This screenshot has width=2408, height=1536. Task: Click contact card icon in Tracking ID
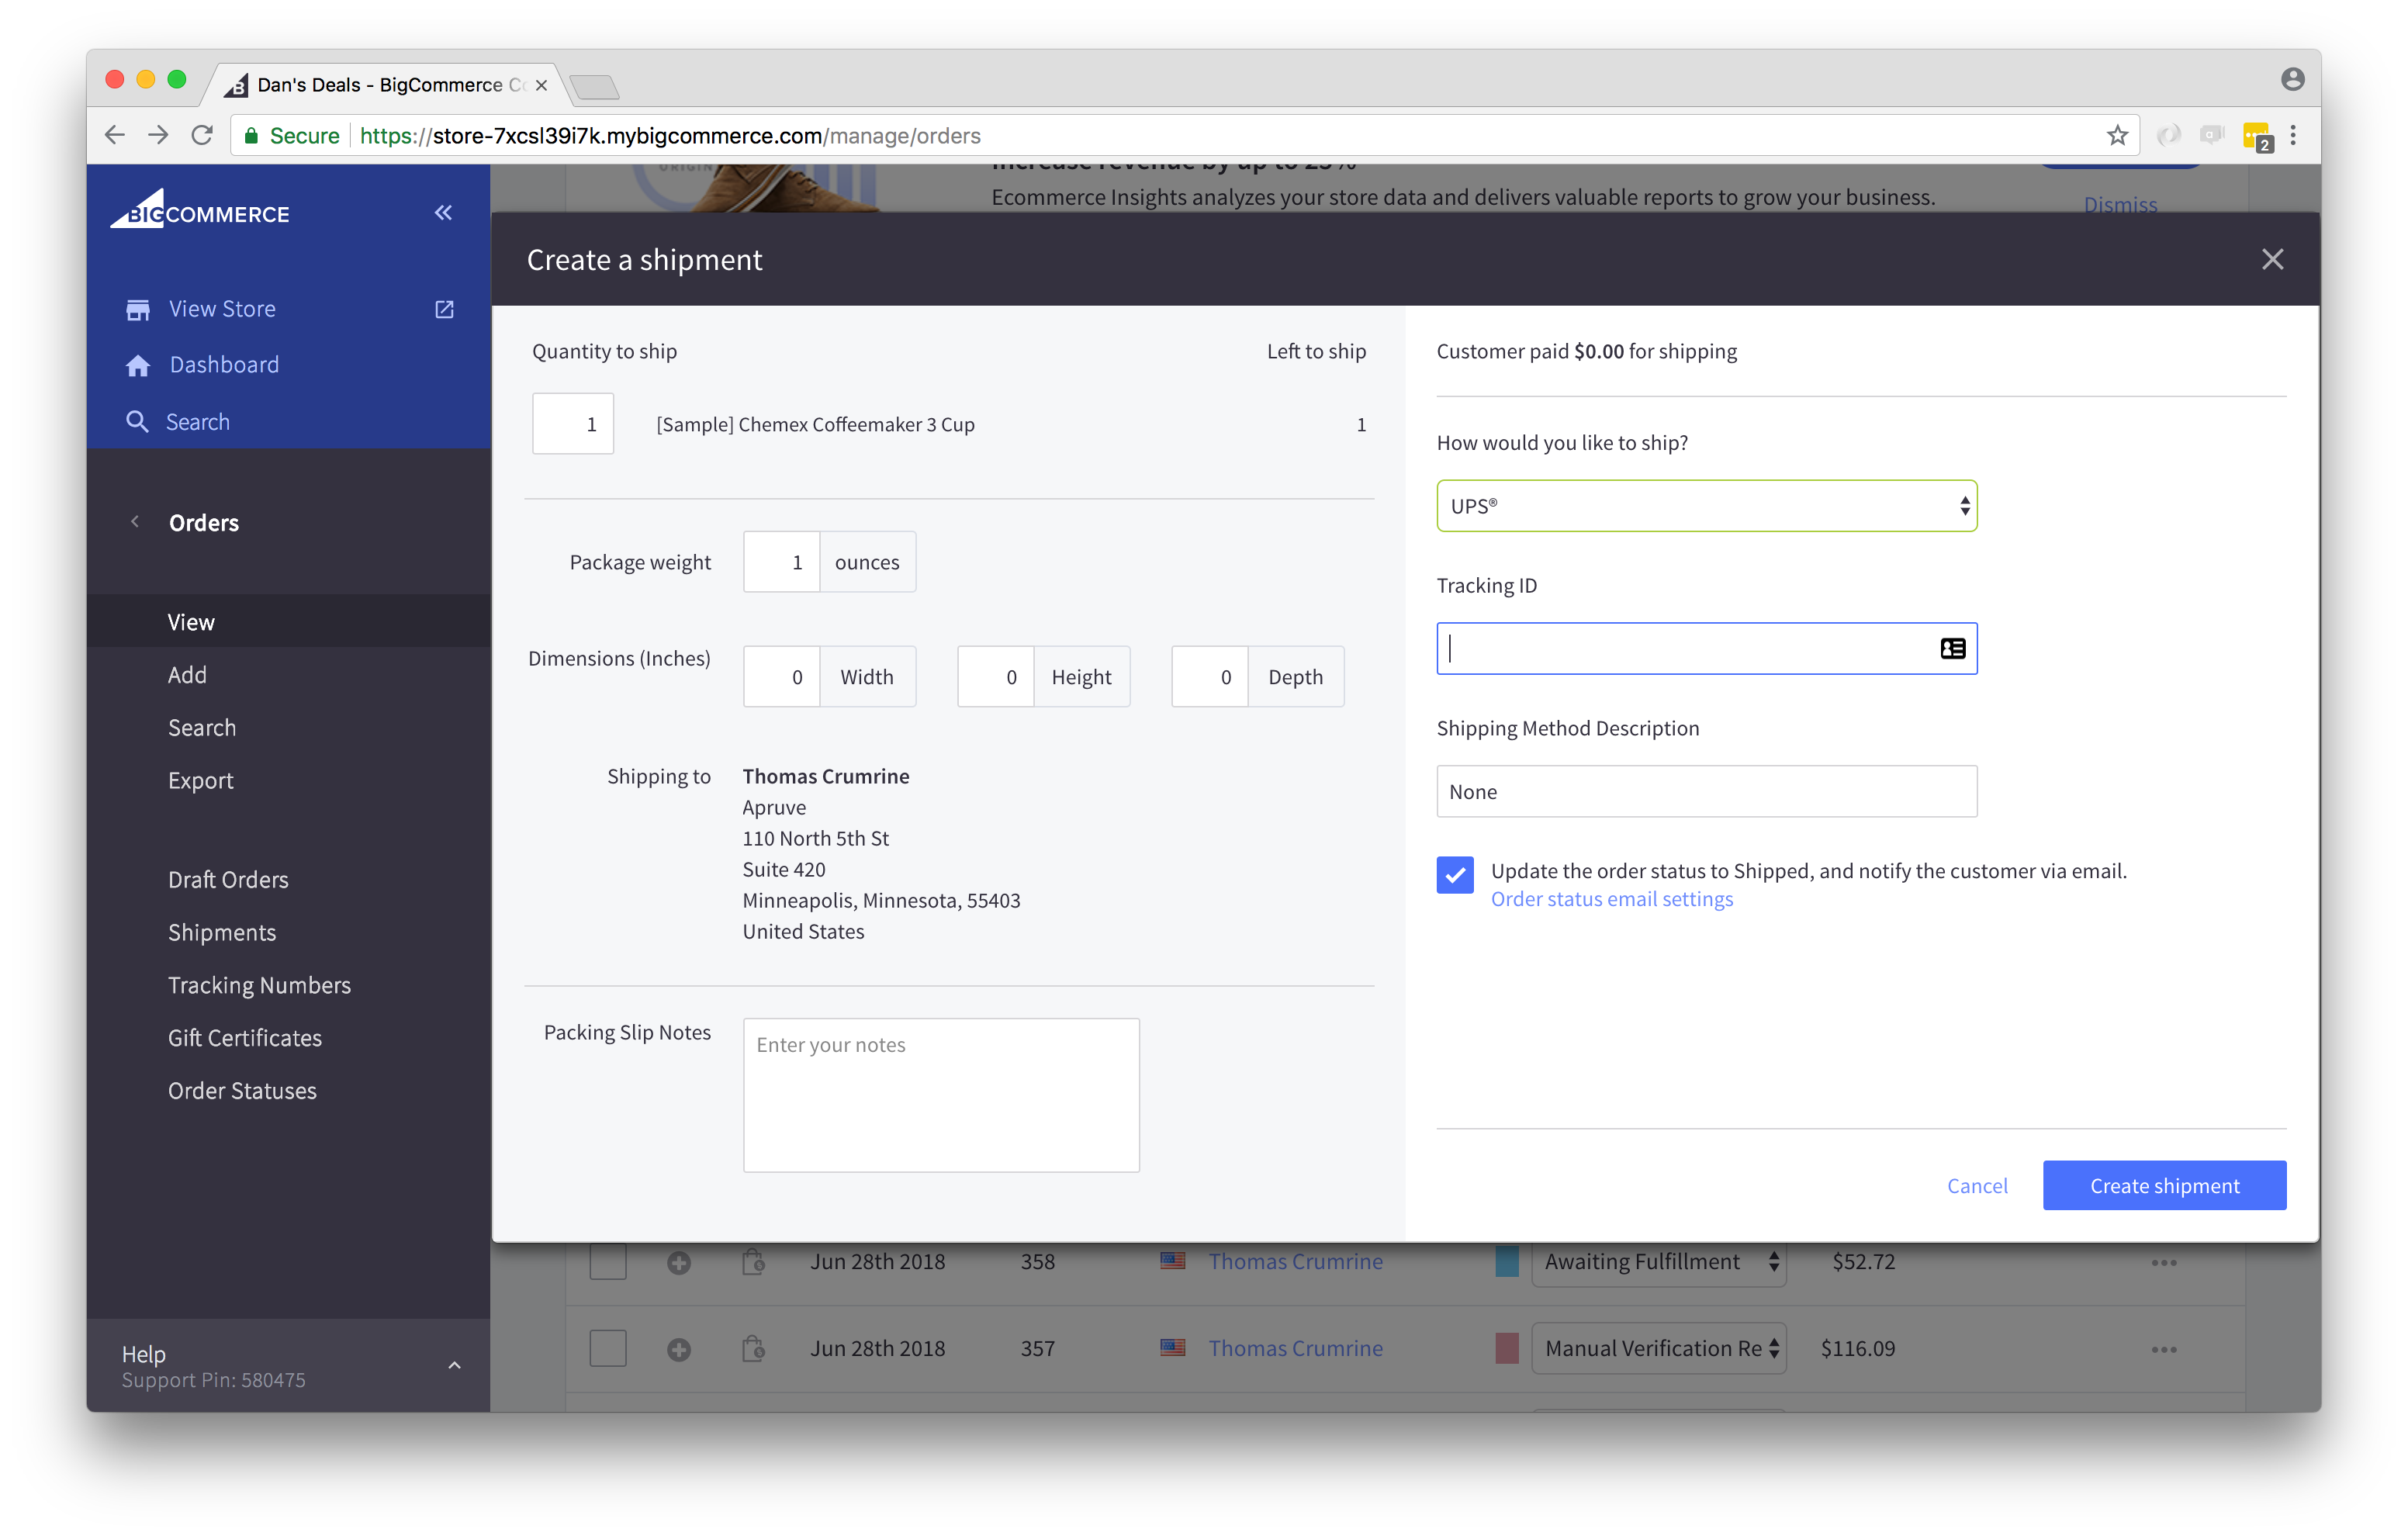(x=1952, y=649)
